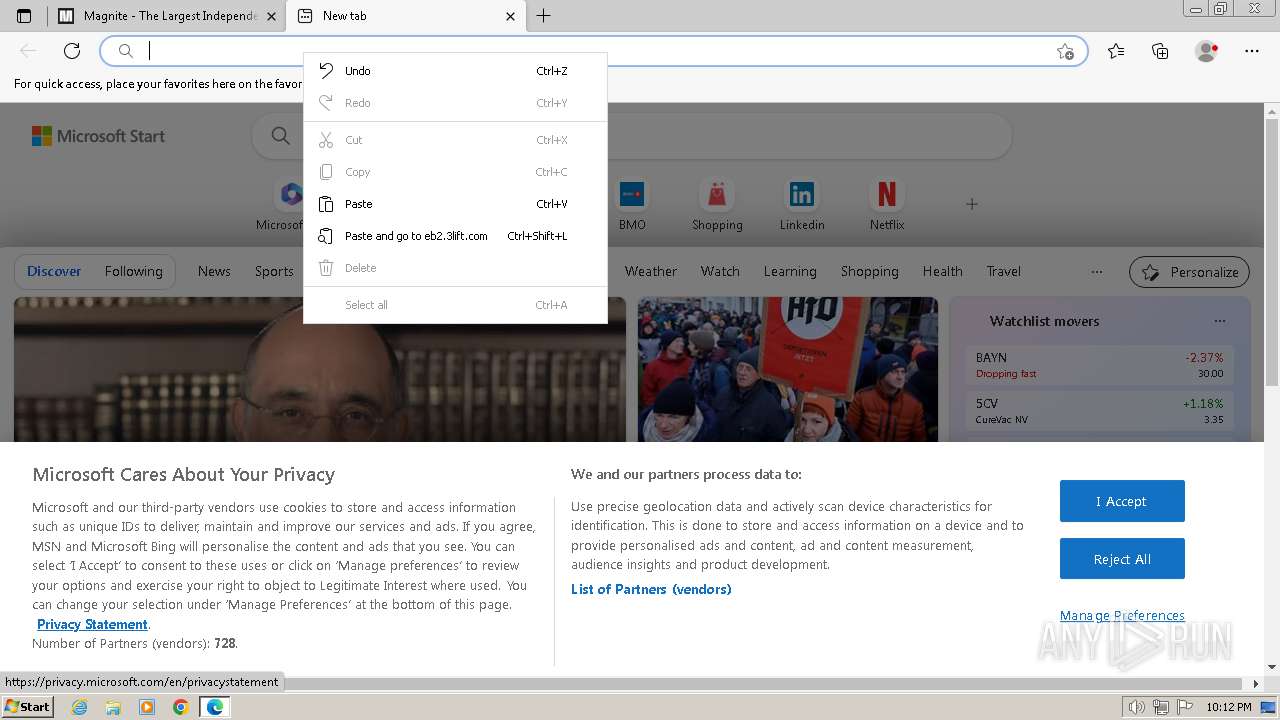
Task: Add page to favorites star icon
Action: (x=1065, y=51)
